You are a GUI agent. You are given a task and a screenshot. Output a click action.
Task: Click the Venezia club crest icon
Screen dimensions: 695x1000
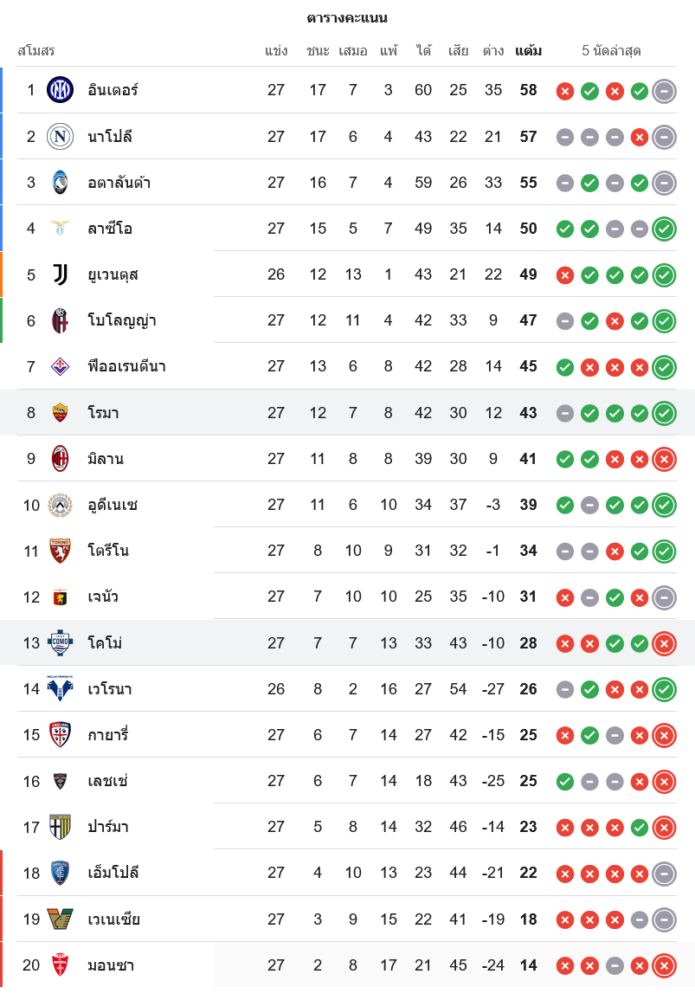click(60, 919)
